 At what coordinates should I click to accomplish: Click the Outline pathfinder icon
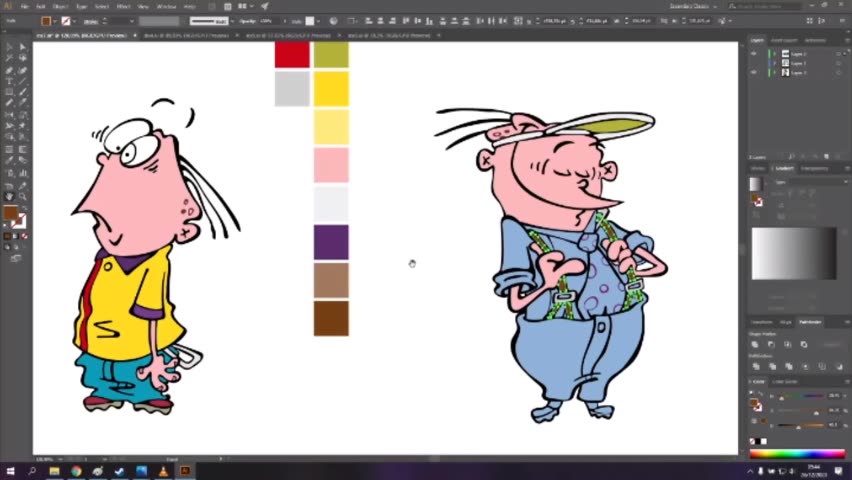click(822, 367)
